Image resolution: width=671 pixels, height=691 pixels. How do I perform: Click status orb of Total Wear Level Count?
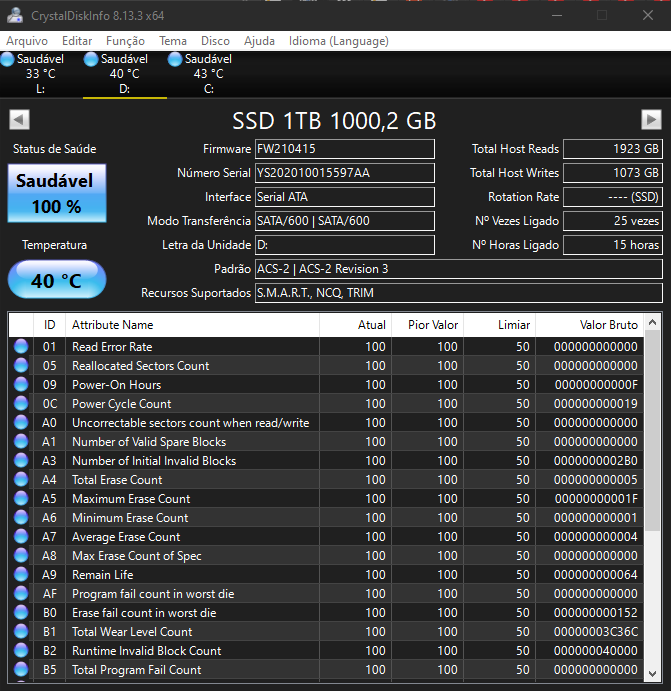click(21, 631)
